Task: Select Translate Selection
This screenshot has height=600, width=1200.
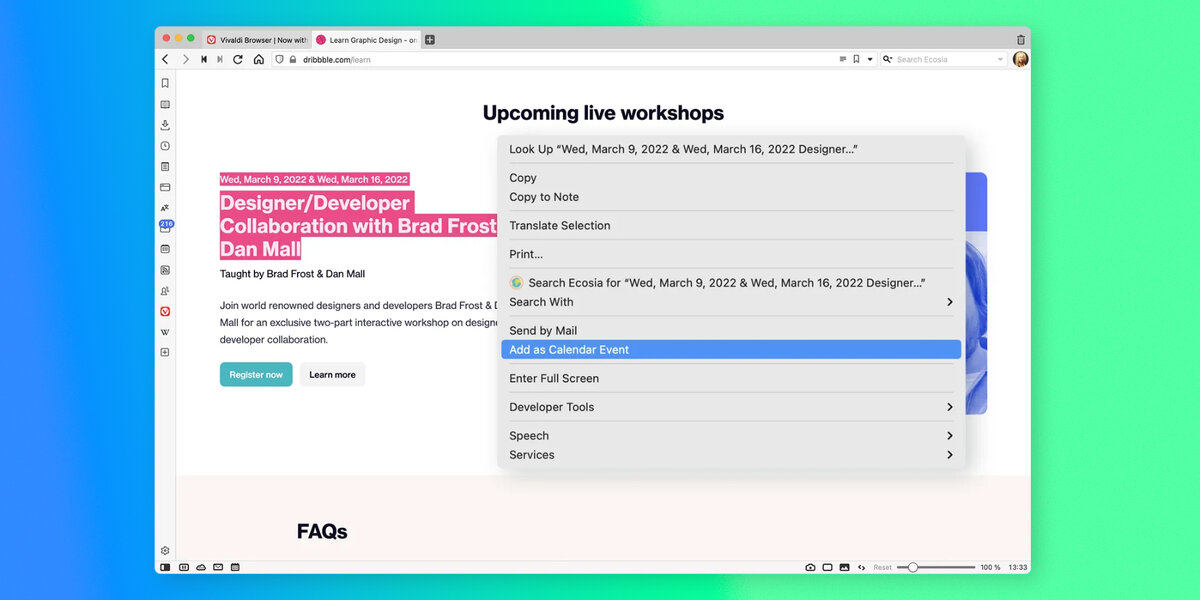Action: click(x=731, y=226)
